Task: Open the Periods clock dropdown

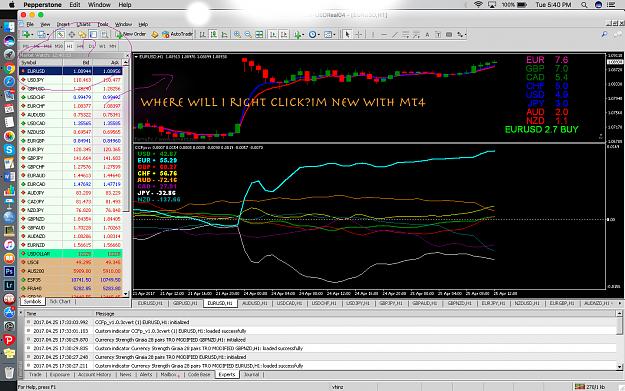Action: click(x=314, y=35)
